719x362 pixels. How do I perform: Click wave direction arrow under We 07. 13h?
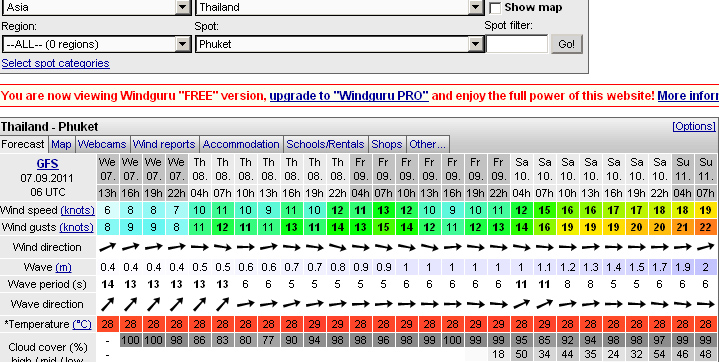[108, 304]
